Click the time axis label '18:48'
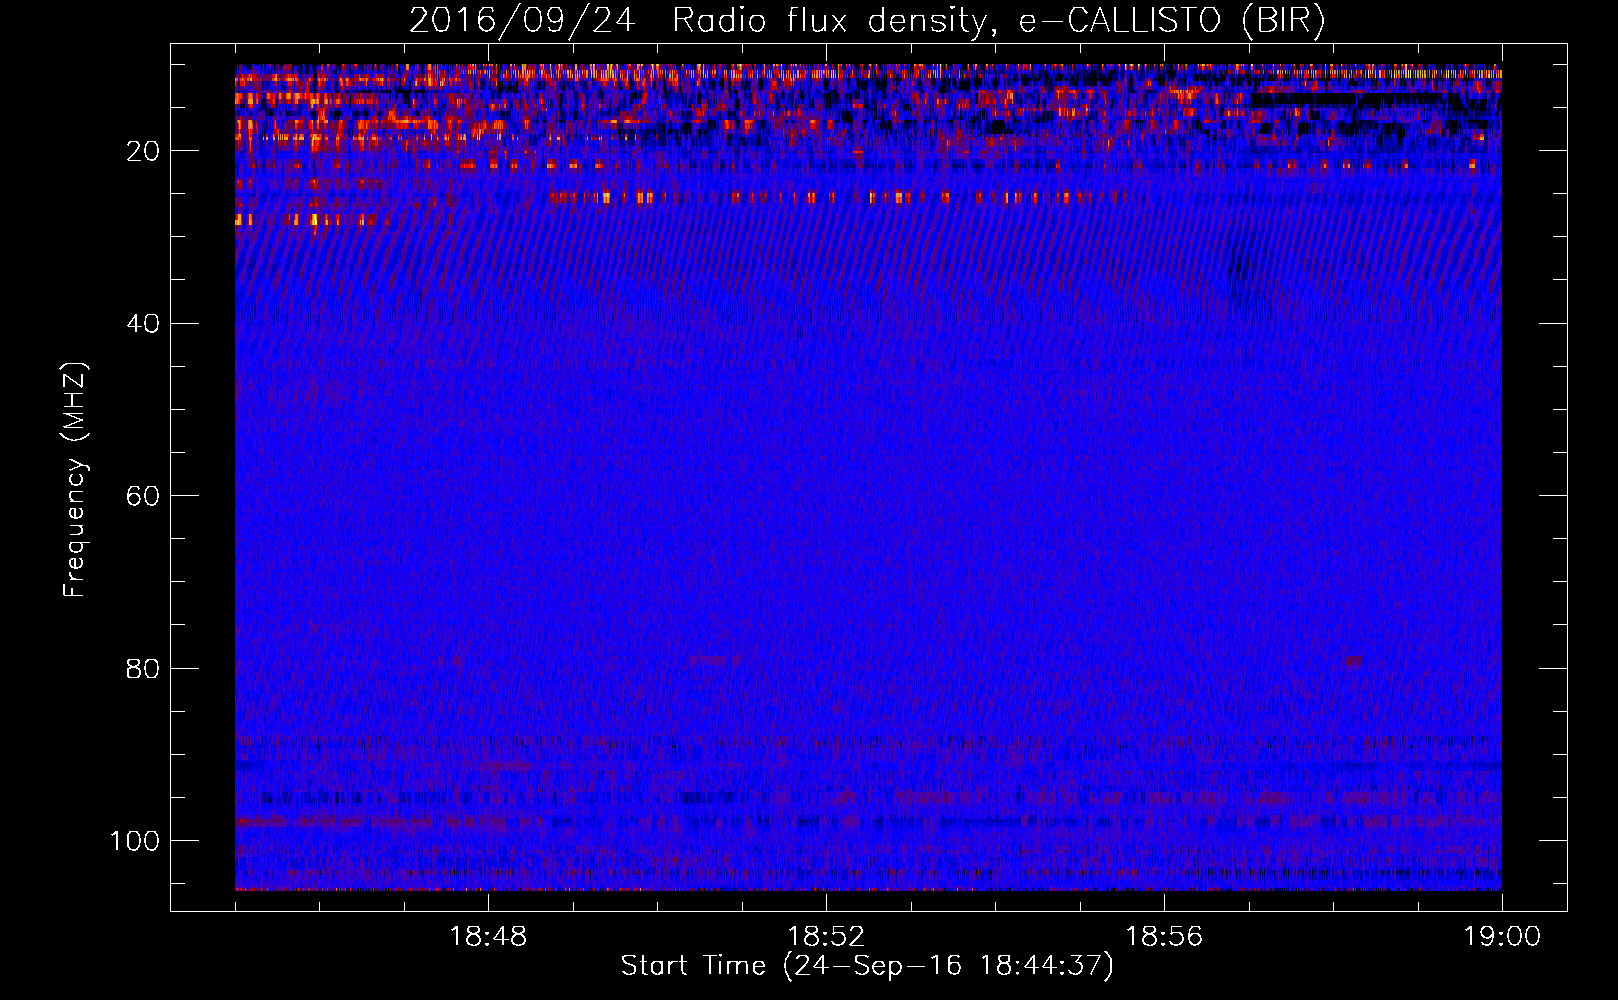The width and height of the screenshot is (1618, 1000). (x=488, y=937)
